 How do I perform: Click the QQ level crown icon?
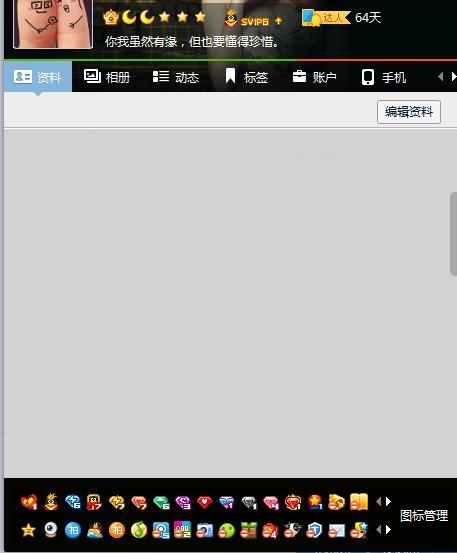point(111,17)
